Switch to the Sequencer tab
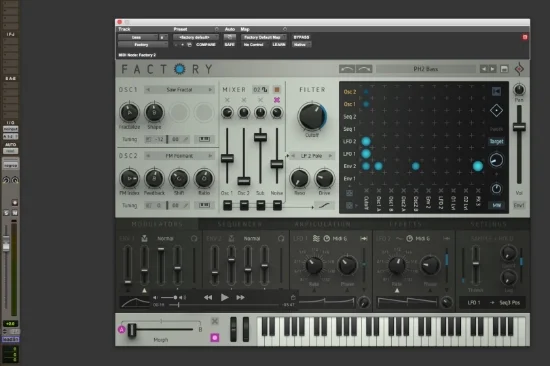 point(240,224)
